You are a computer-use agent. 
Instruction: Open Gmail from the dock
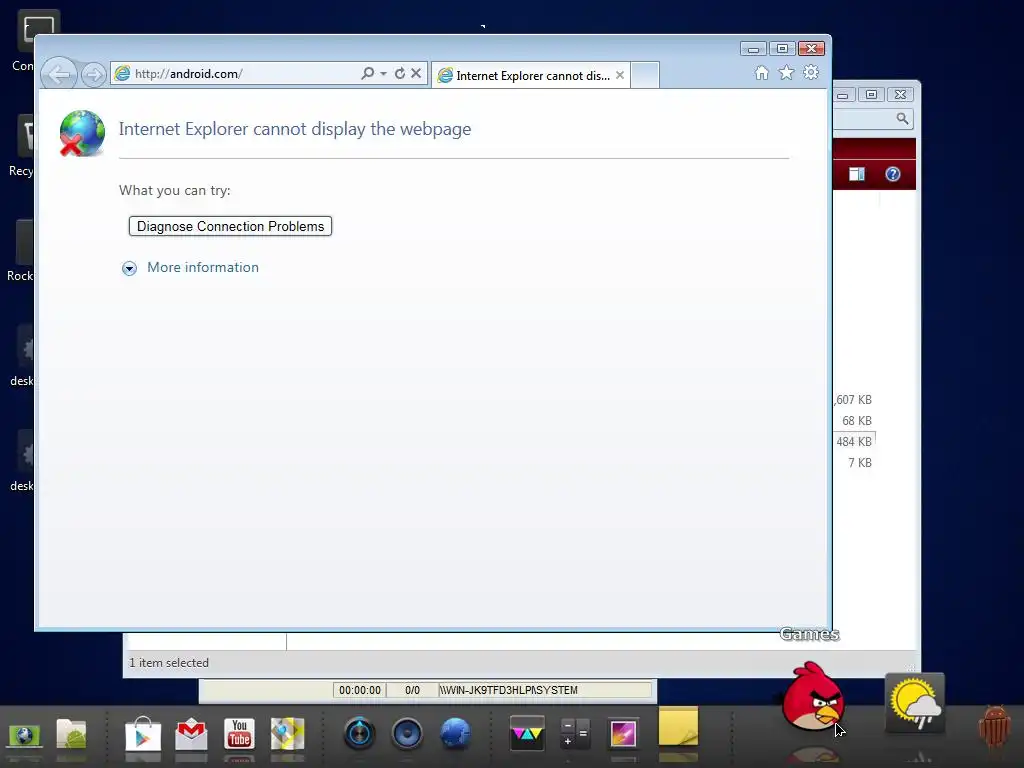click(191, 733)
